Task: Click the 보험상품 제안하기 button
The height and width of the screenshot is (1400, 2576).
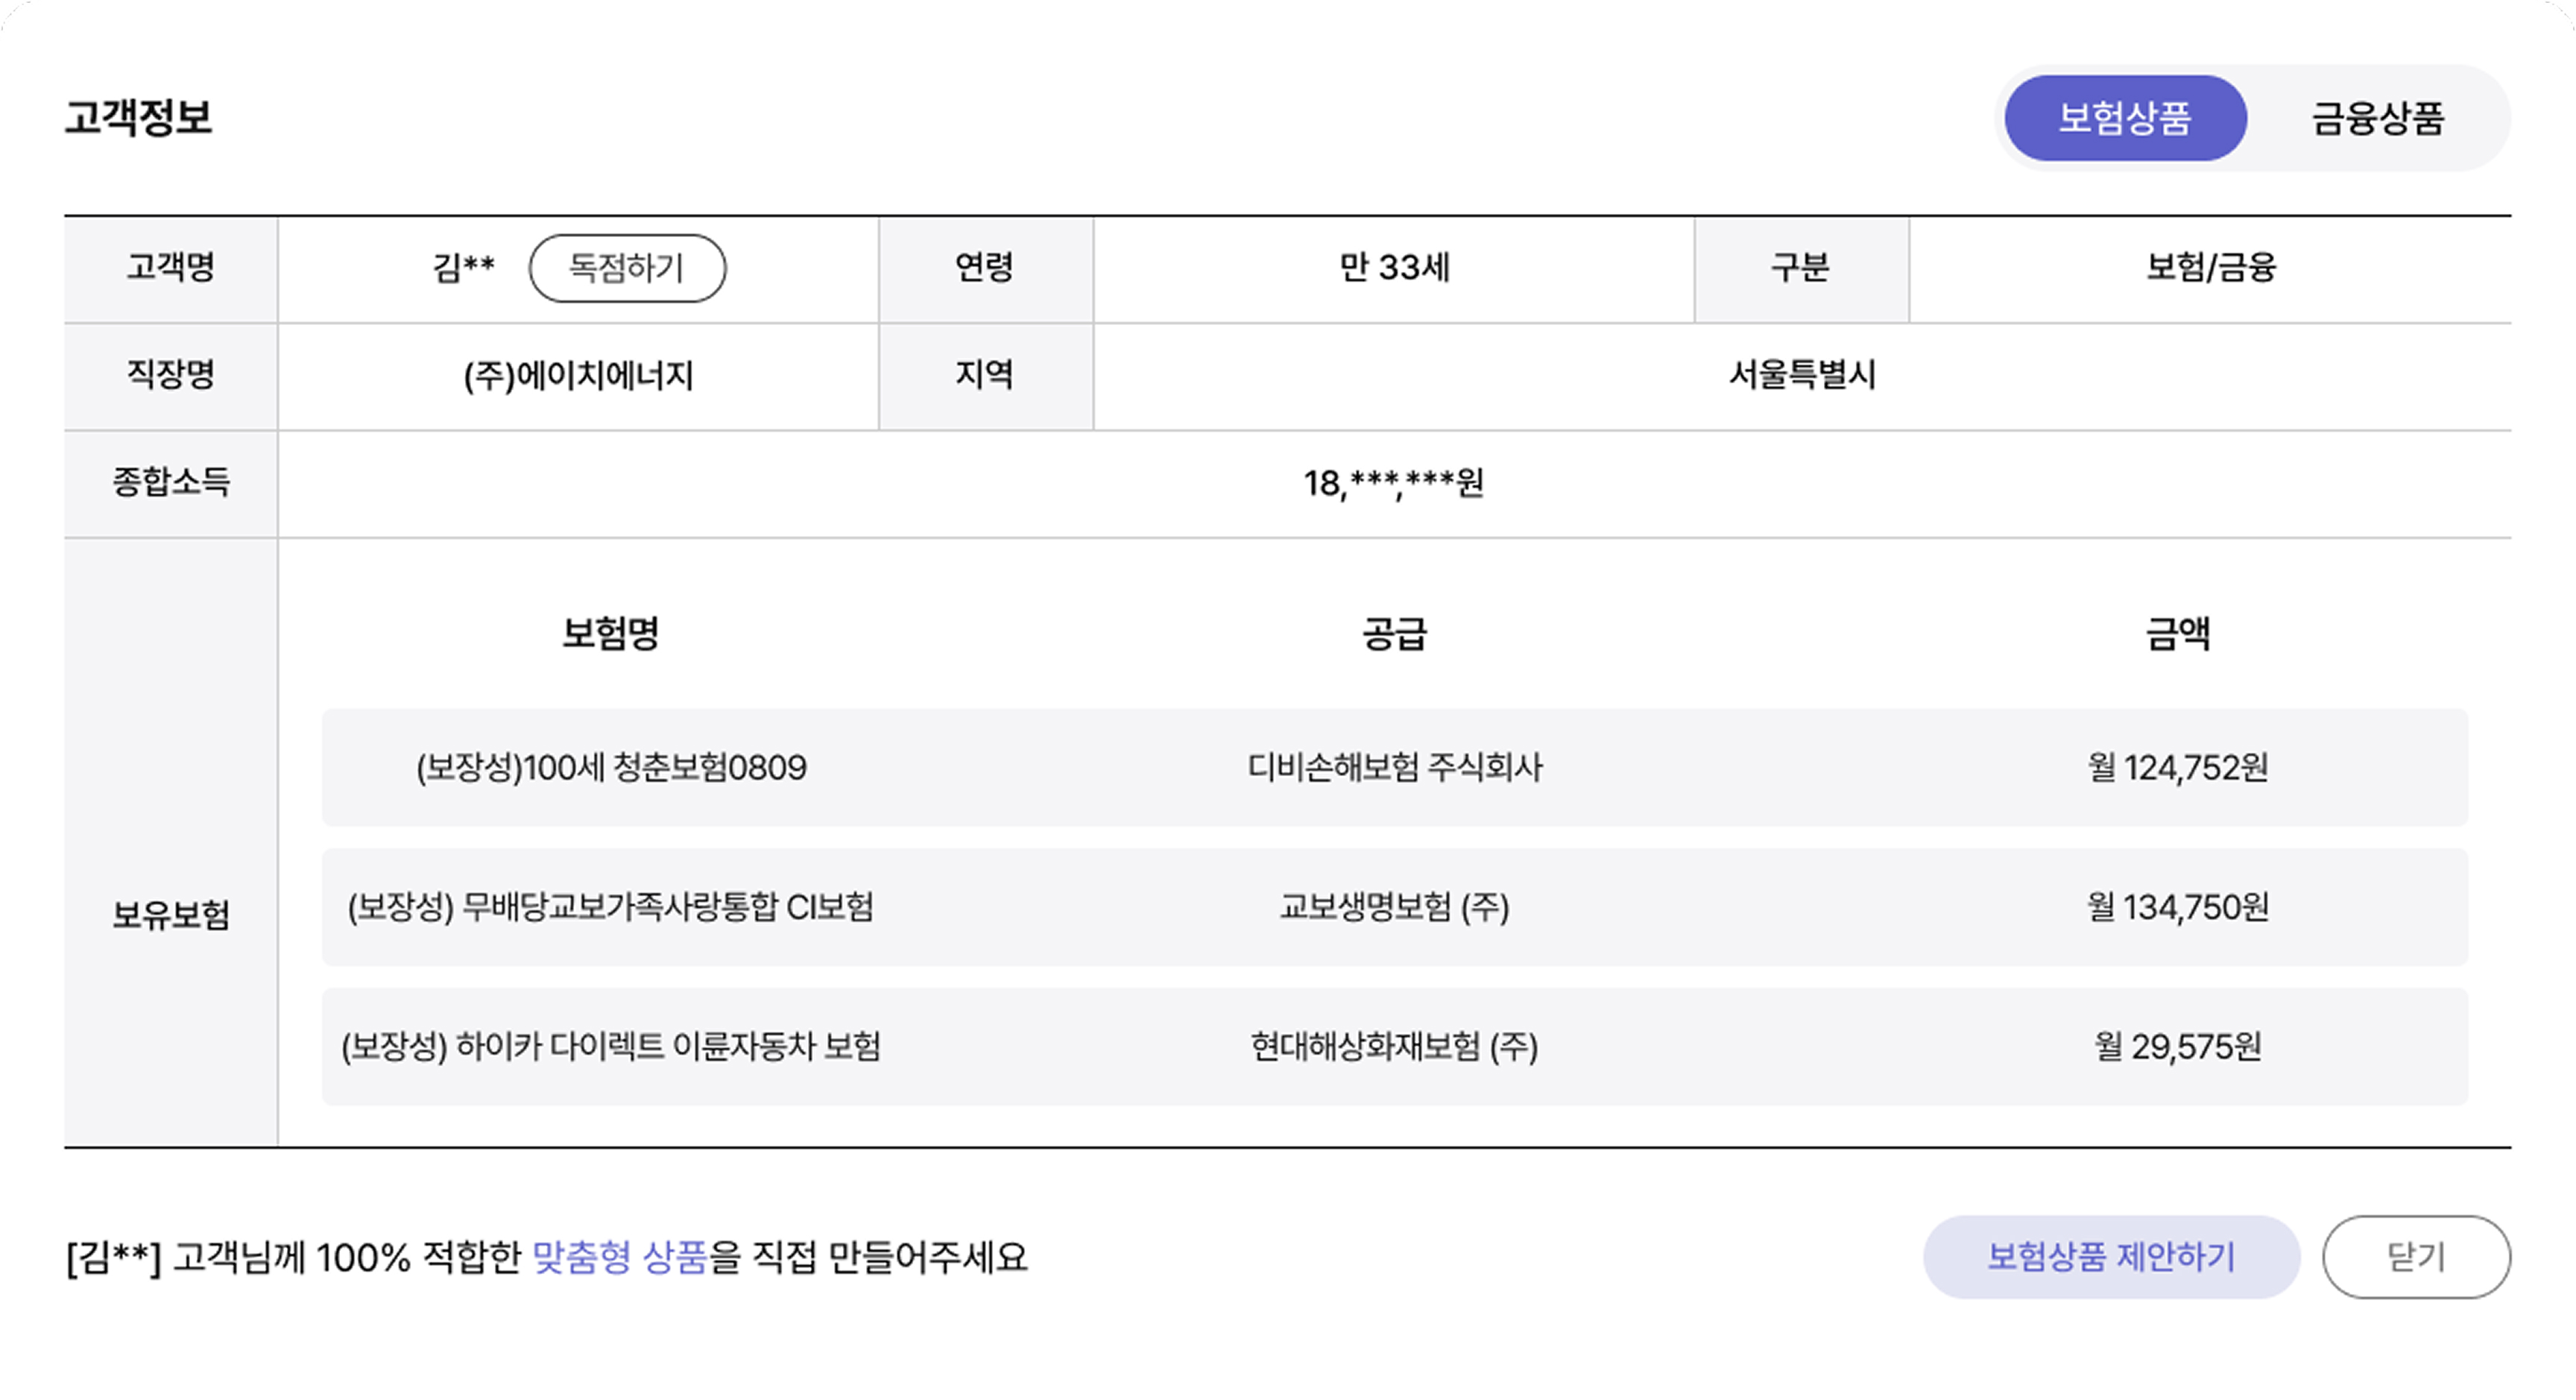Action: point(2110,1256)
